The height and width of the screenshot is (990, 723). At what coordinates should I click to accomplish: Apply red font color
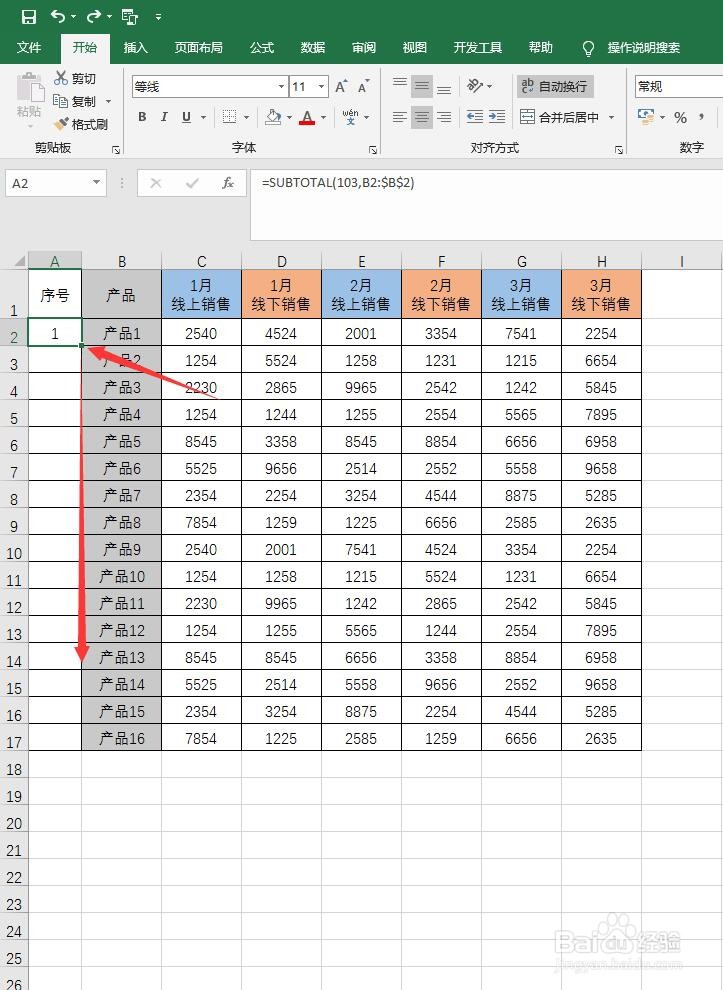point(308,117)
